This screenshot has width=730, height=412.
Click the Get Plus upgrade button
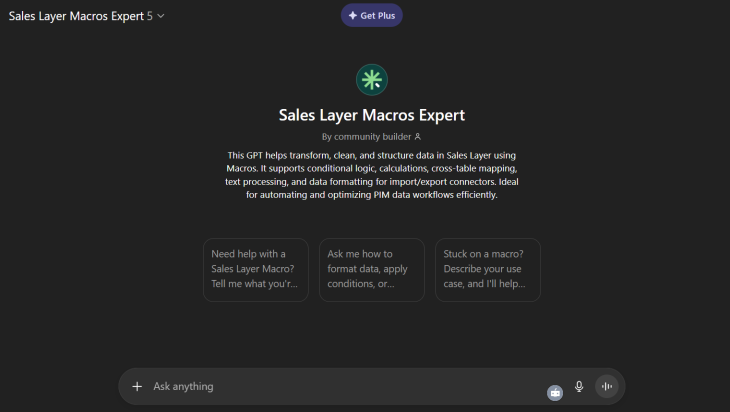click(372, 15)
